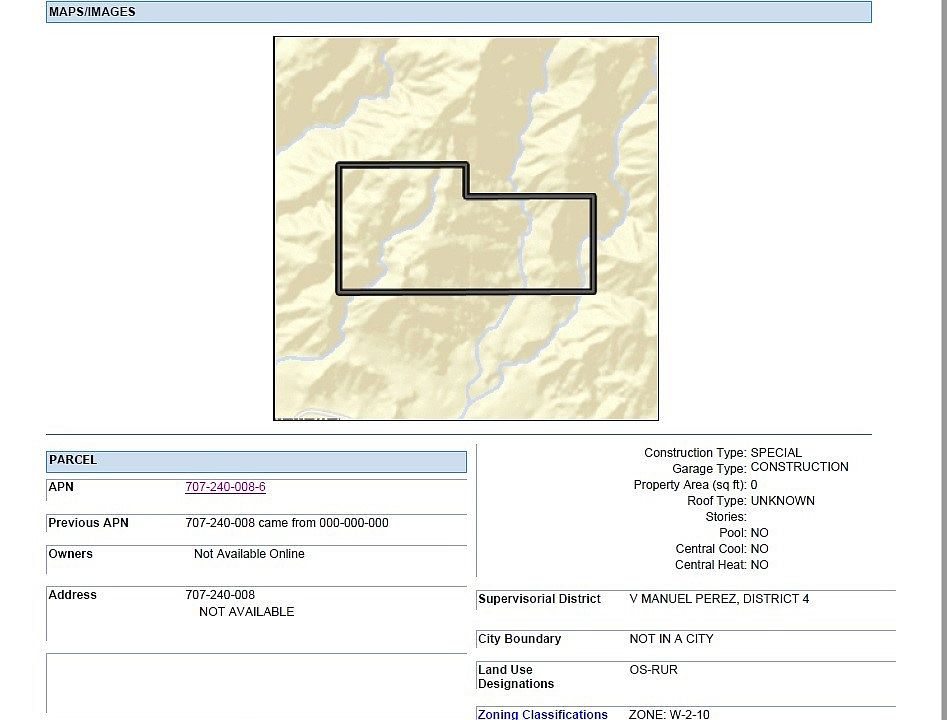Click the Owners row label
Viewport: 947px width, 720px height.
(71, 554)
